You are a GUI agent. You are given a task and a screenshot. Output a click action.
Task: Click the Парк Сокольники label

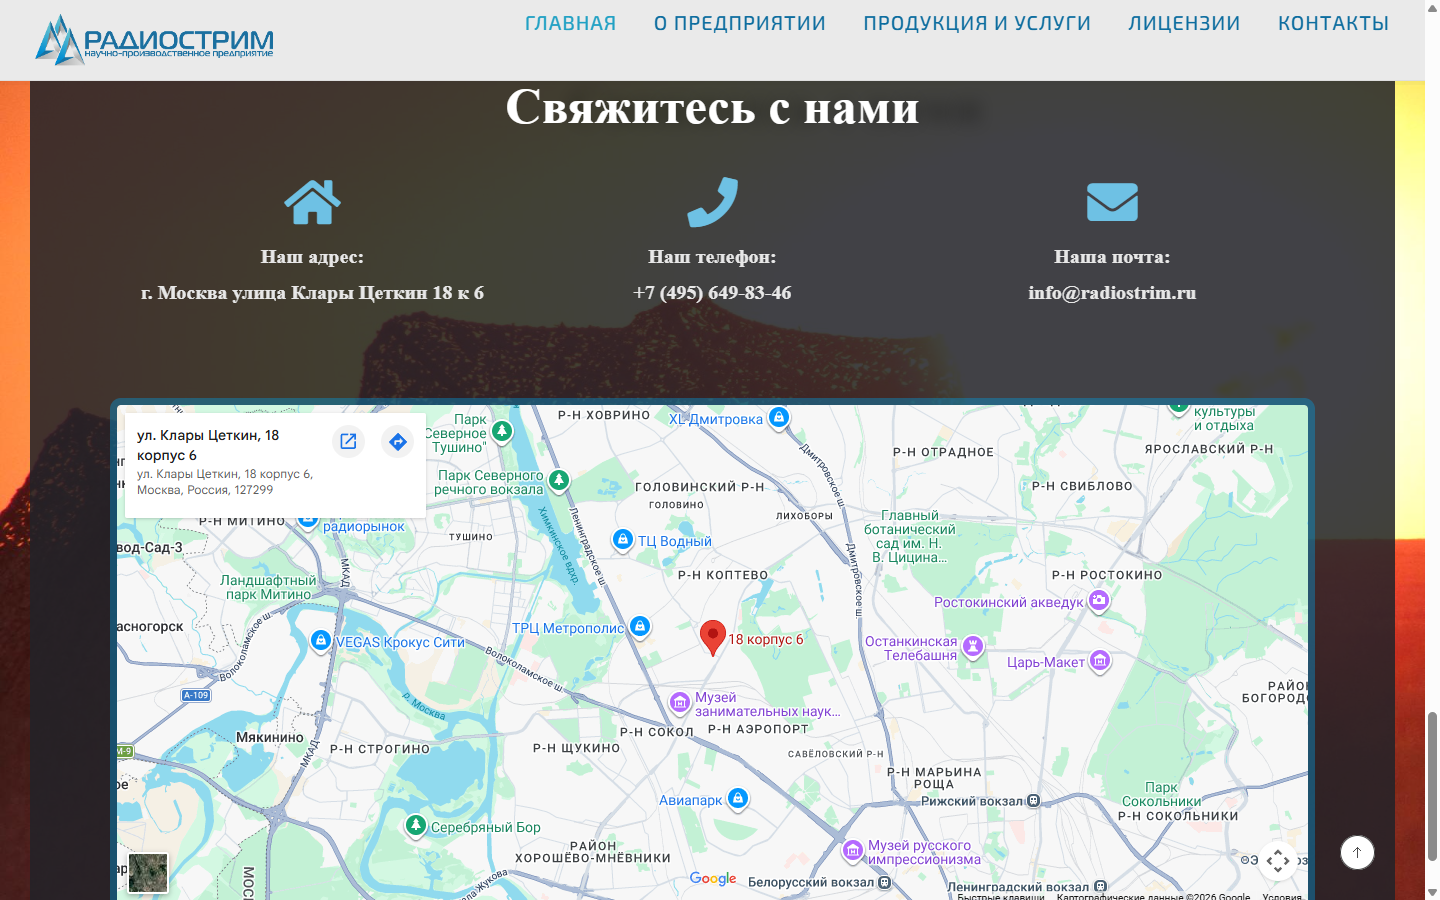click(x=1161, y=794)
